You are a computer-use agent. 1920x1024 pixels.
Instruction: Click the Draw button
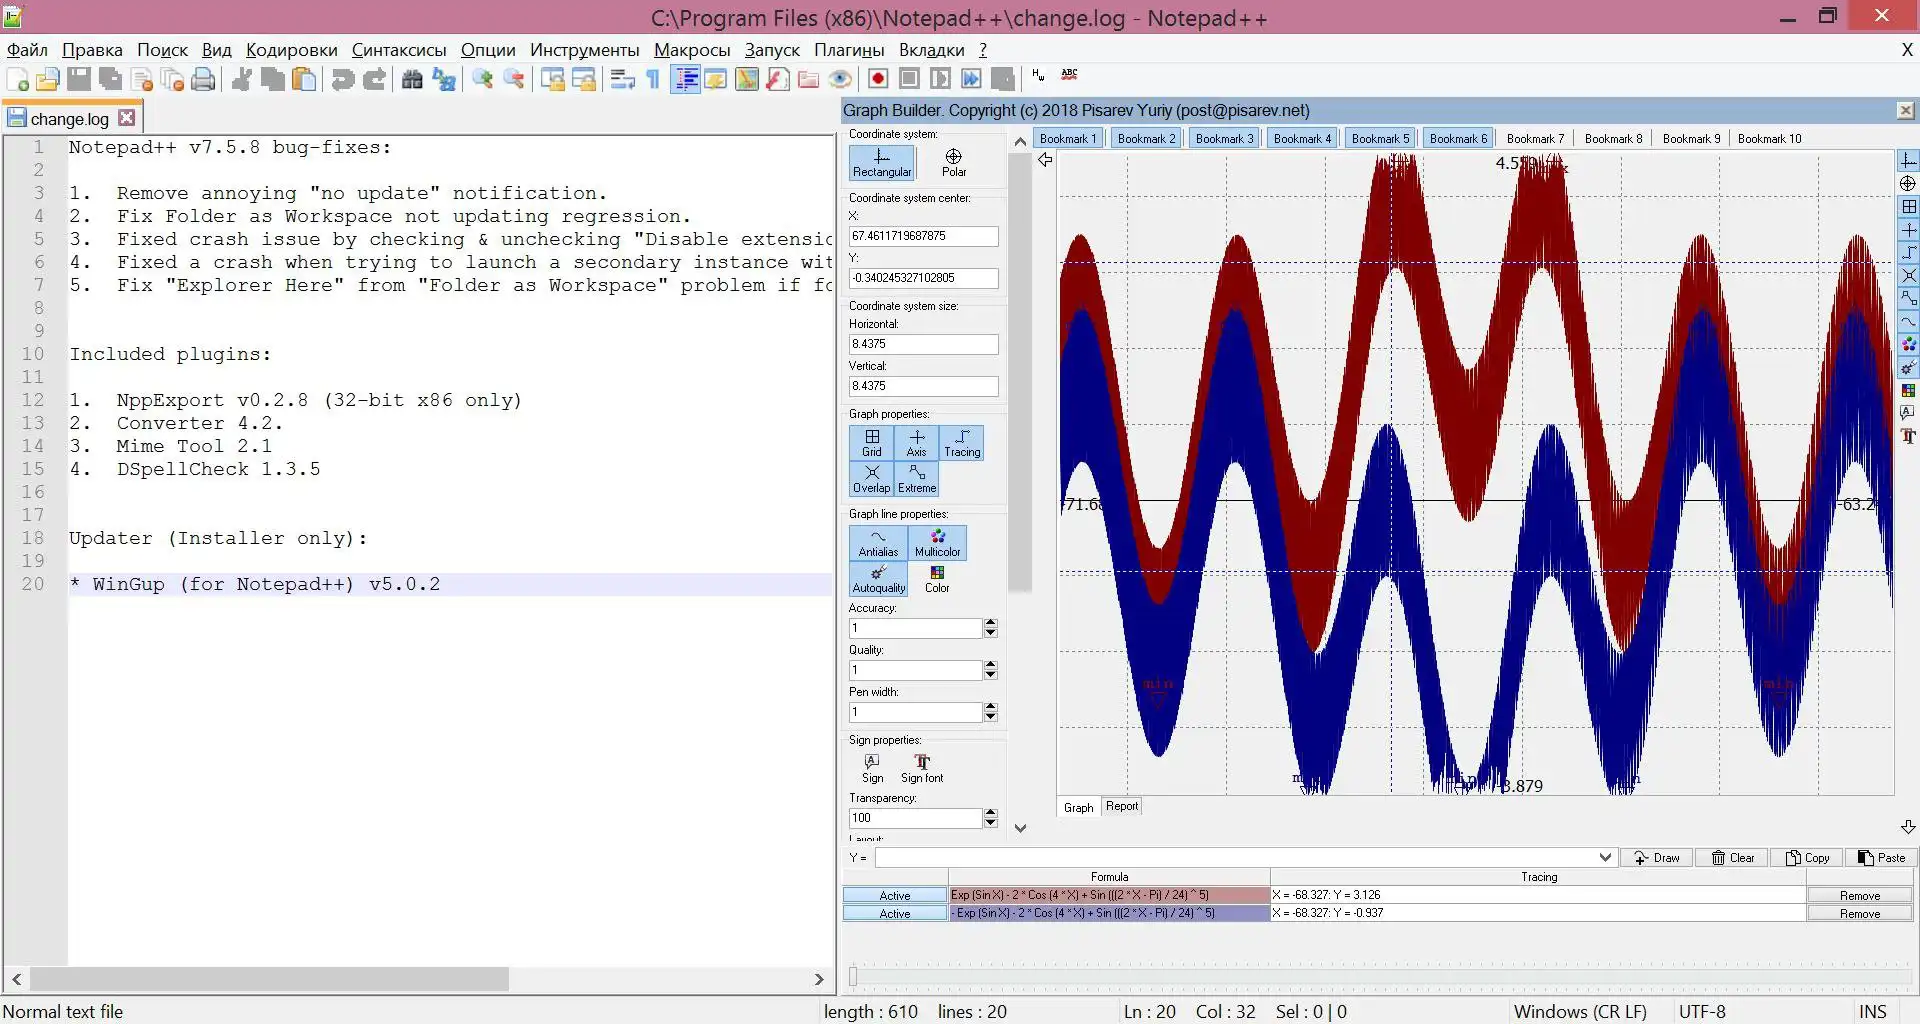[x=1656, y=858]
